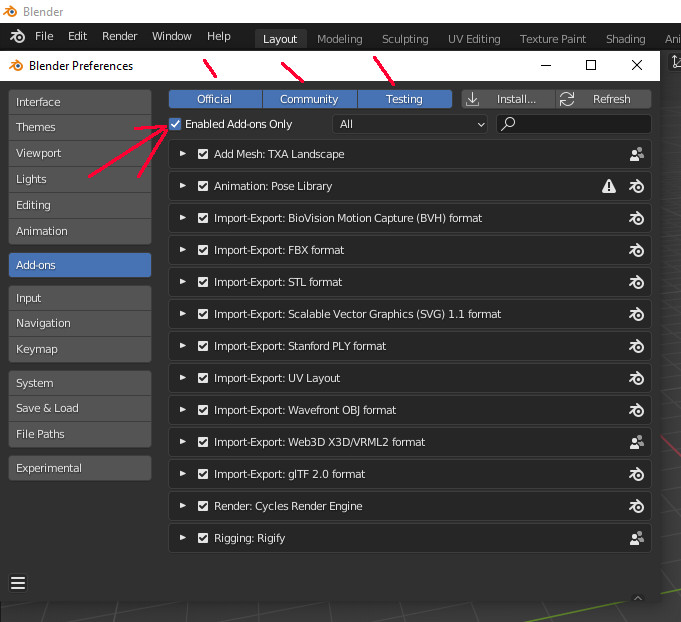Click Blender logo icon on Cycles Render row
Screen dimensions: 681x622
click(637, 506)
